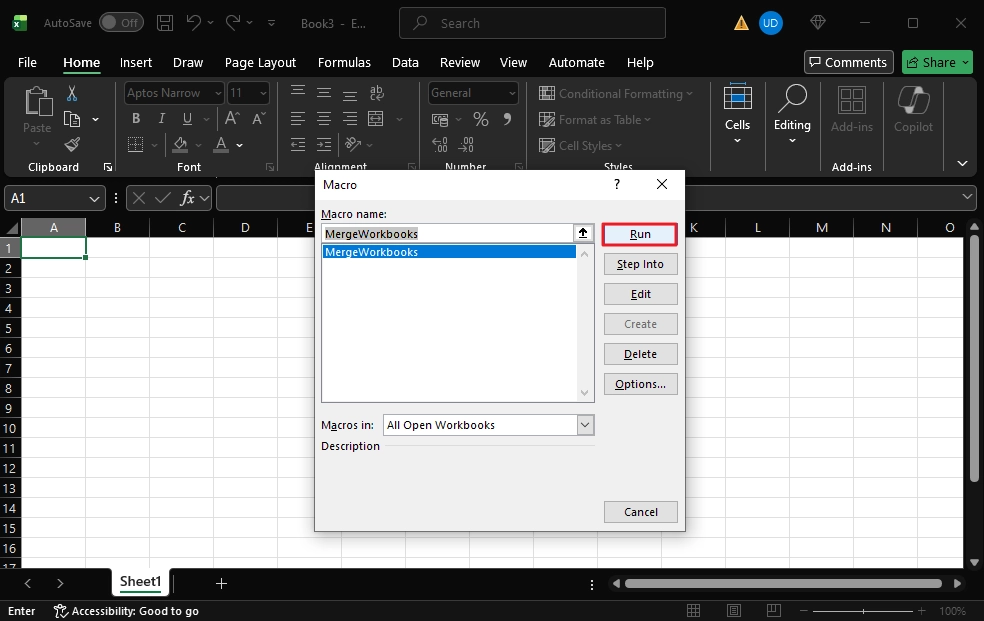
Task: Select MergeWorkbooks in the macro list
Action: pyautogui.click(x=449, y=252)
